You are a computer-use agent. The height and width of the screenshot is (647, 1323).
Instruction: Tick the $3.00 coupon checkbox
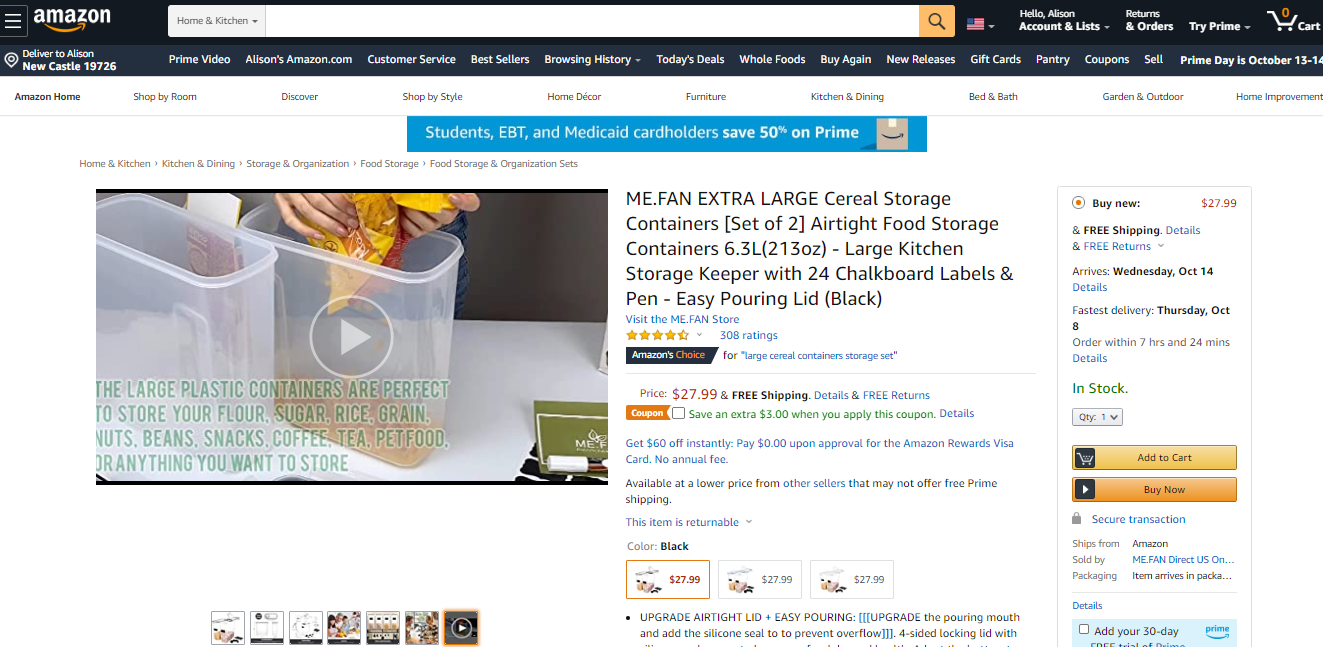679,413
